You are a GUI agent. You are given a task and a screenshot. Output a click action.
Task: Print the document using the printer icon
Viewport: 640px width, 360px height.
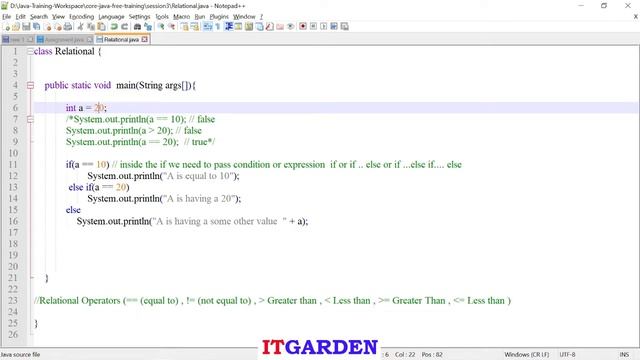pos(68,27)
